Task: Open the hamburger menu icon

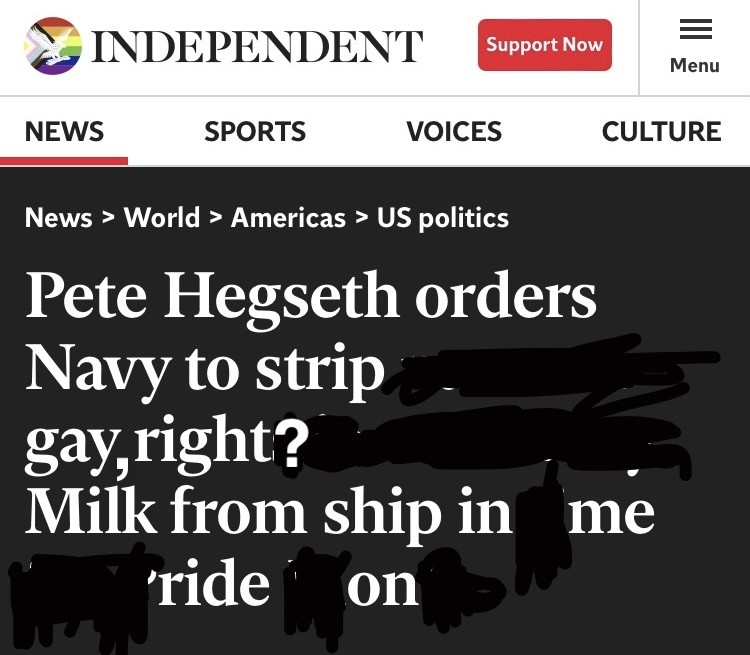Action: [x=695, y=30]
